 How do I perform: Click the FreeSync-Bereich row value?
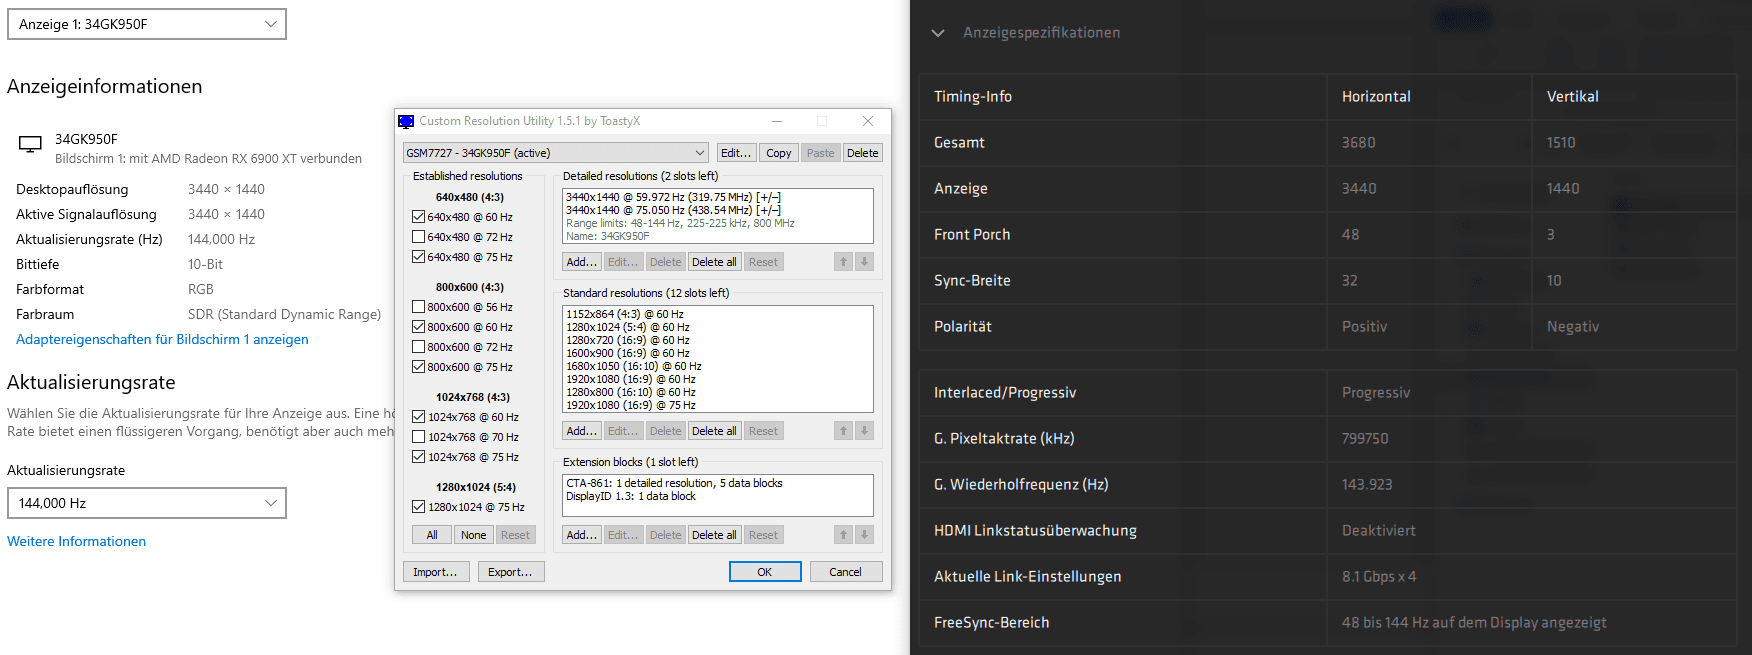point(1474,623)
